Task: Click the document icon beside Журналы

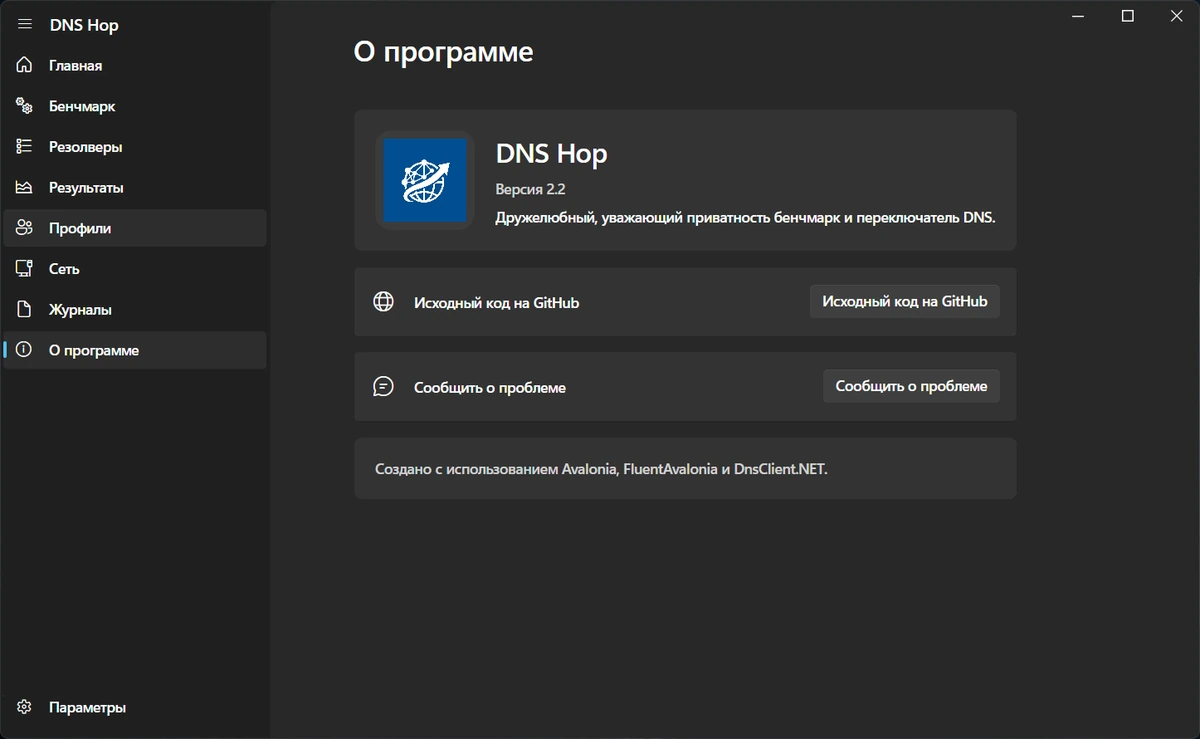Action: pos(25,310)
